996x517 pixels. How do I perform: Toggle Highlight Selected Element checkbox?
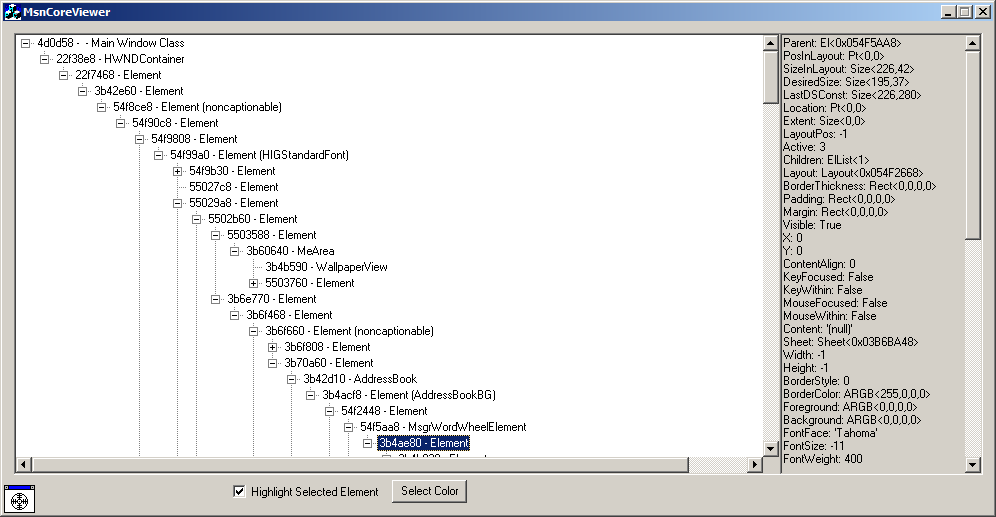point(239,491)
